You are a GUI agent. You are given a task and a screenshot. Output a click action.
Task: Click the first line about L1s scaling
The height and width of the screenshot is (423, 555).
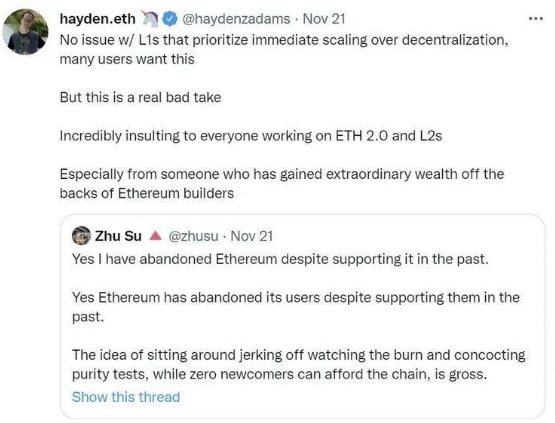click(284, 49)
